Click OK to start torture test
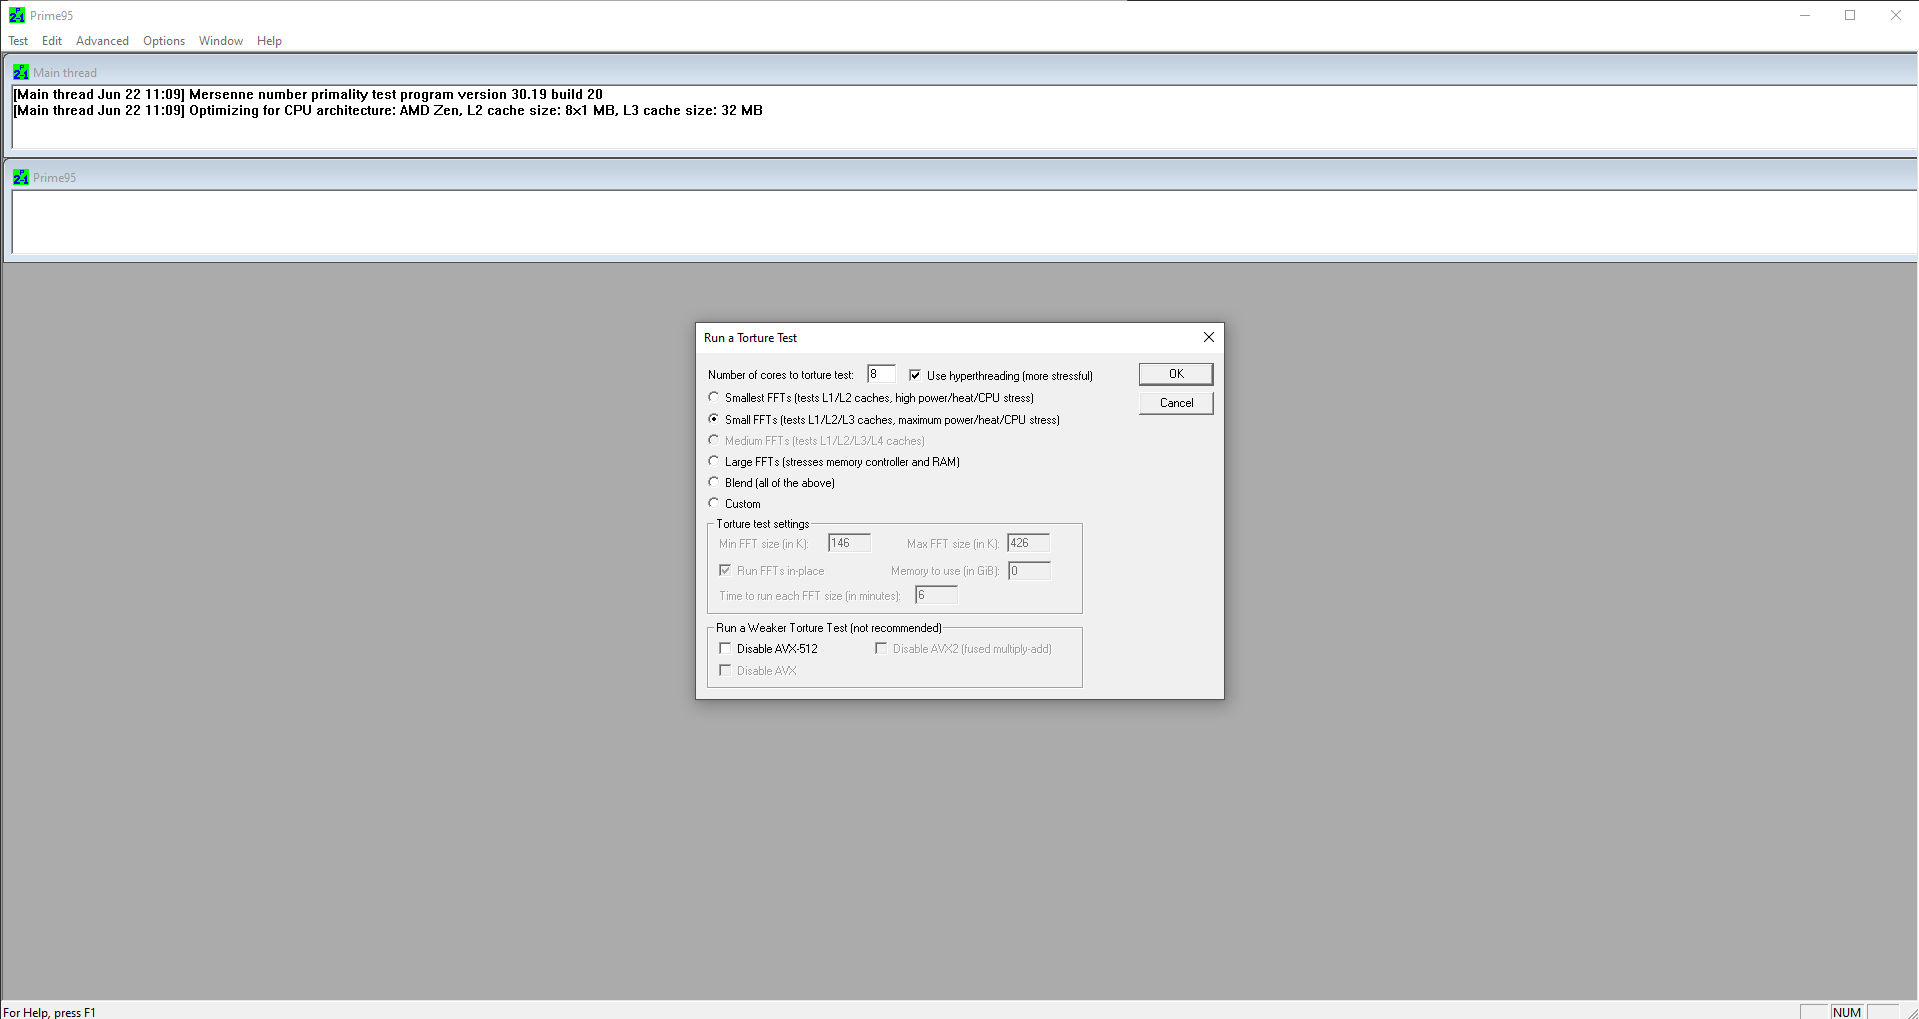The height and width of the screenshot is (1019, 1919). pos(1176,374)
